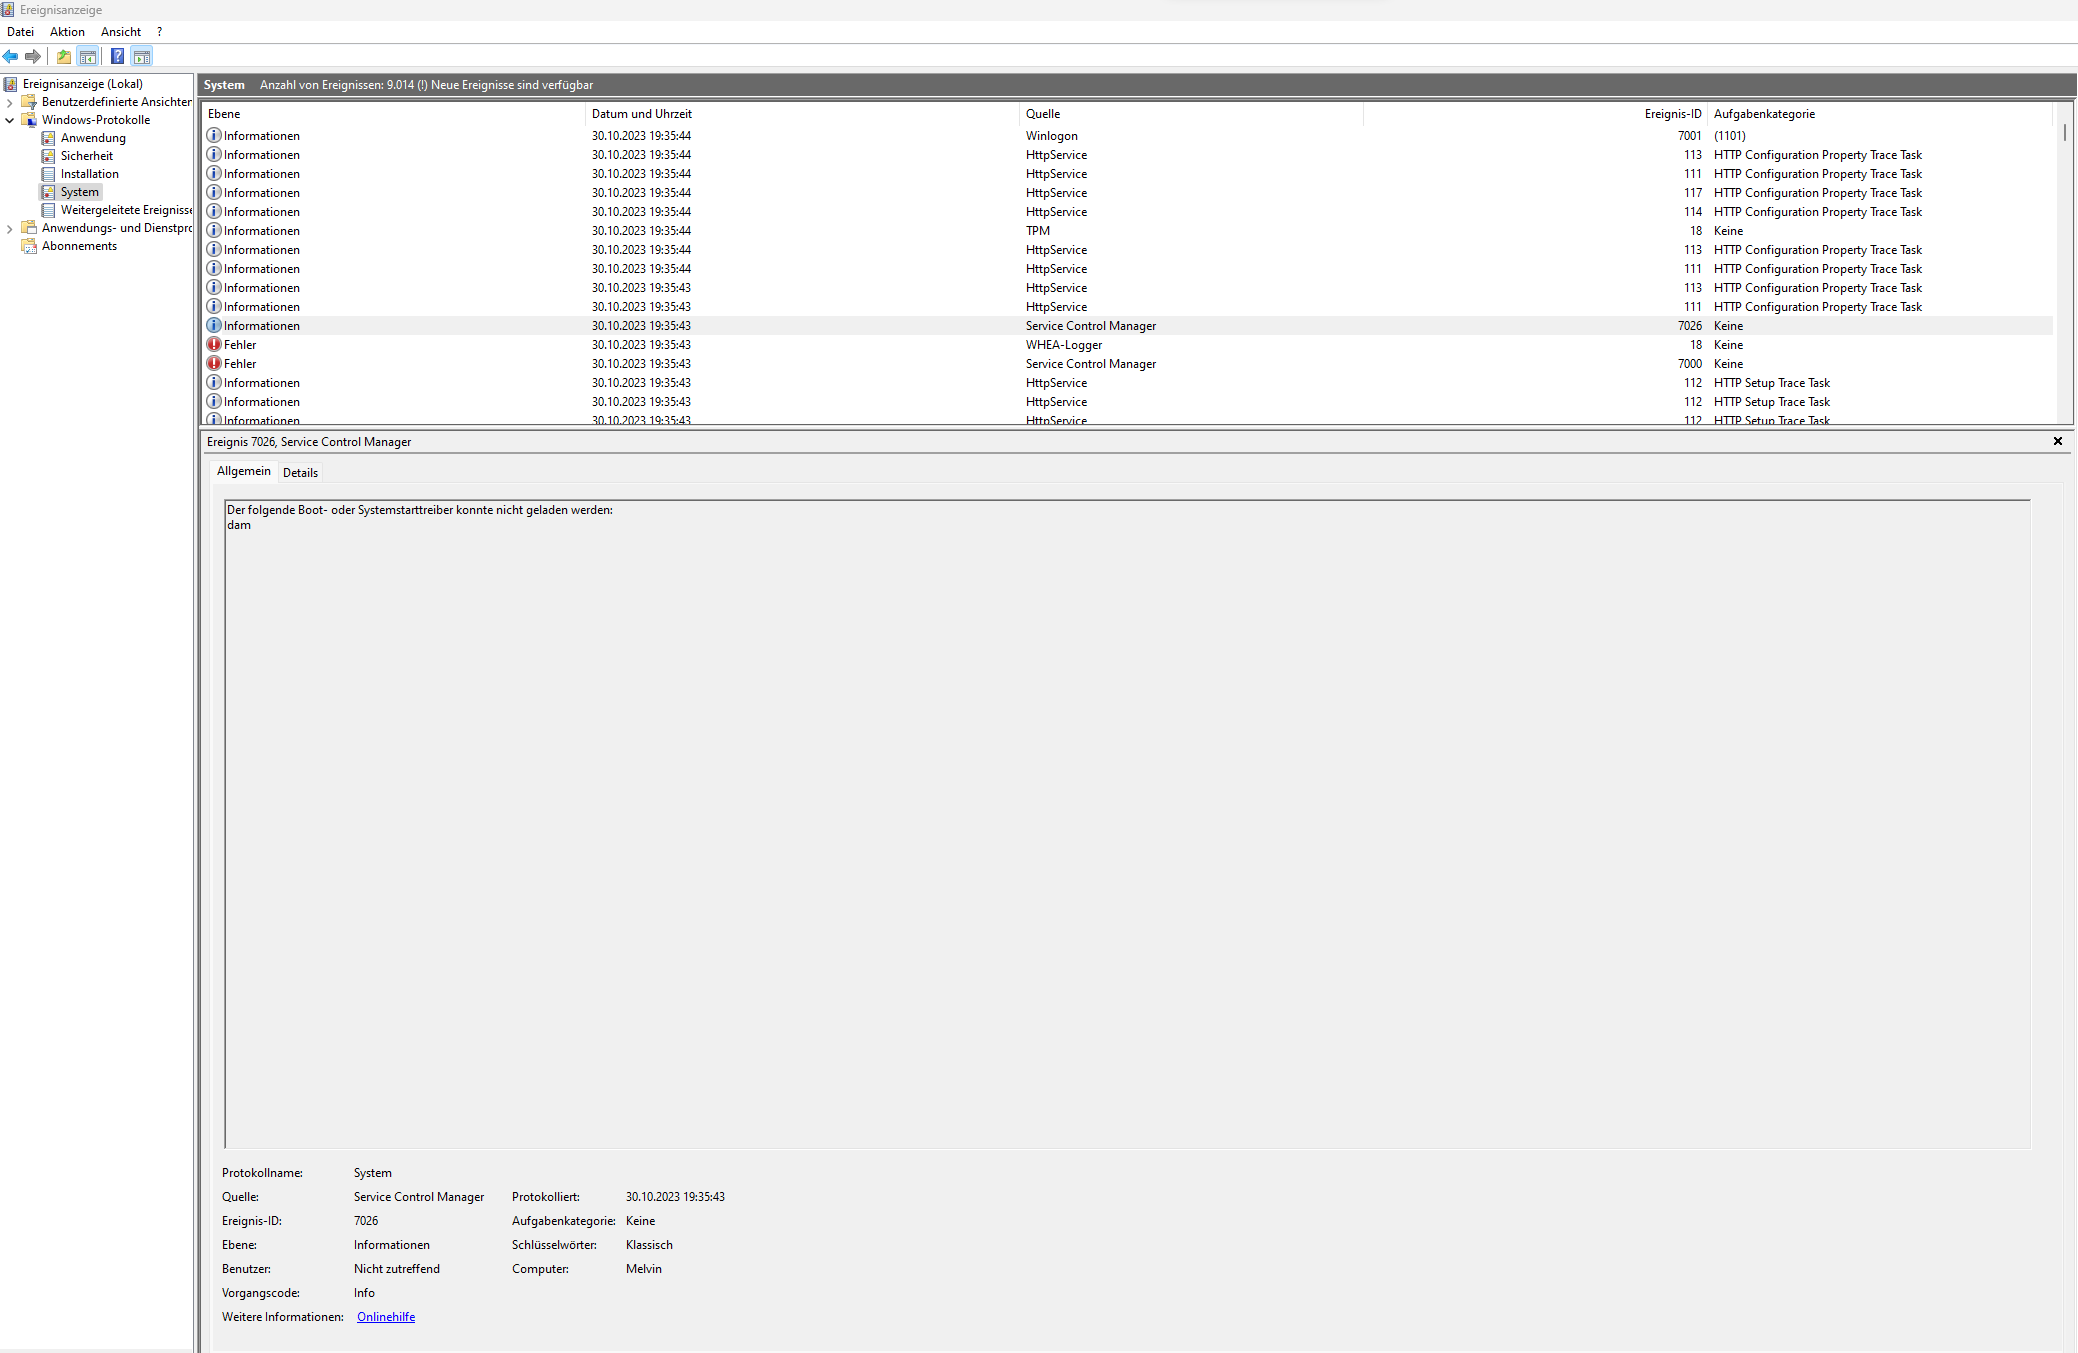Switch to the Details tab
The width and height of the screenshot is (2078, 1353).
(x=300, y=473)
